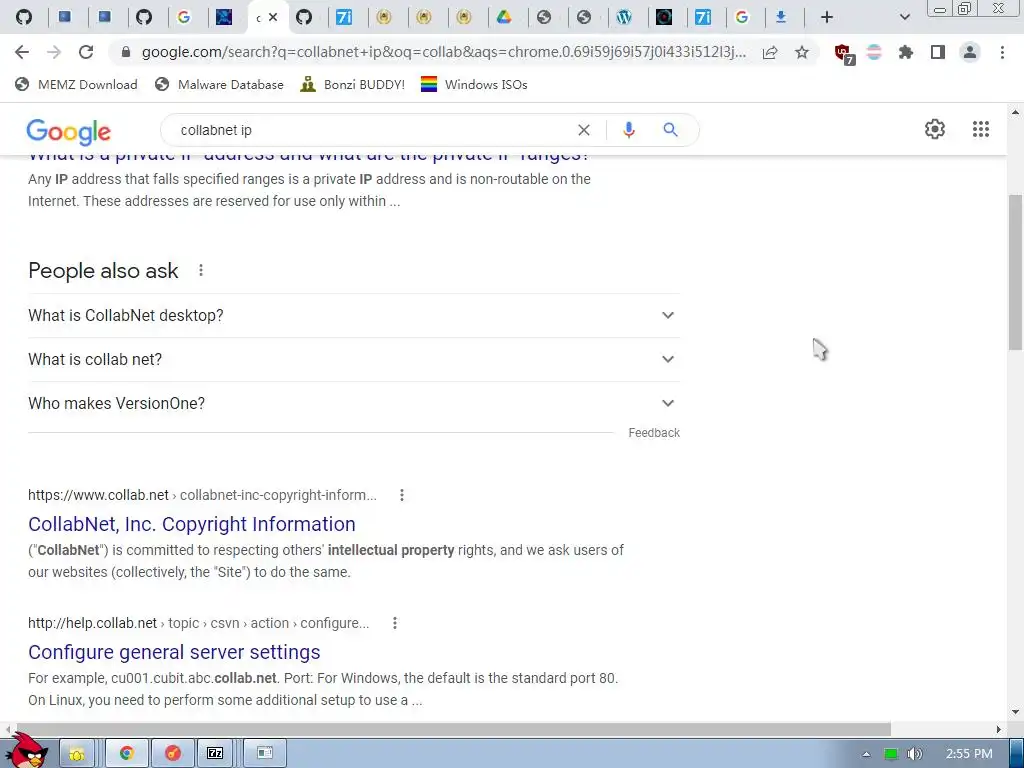
Task: Go to Google home via the logo
Action: click(69, 131)
